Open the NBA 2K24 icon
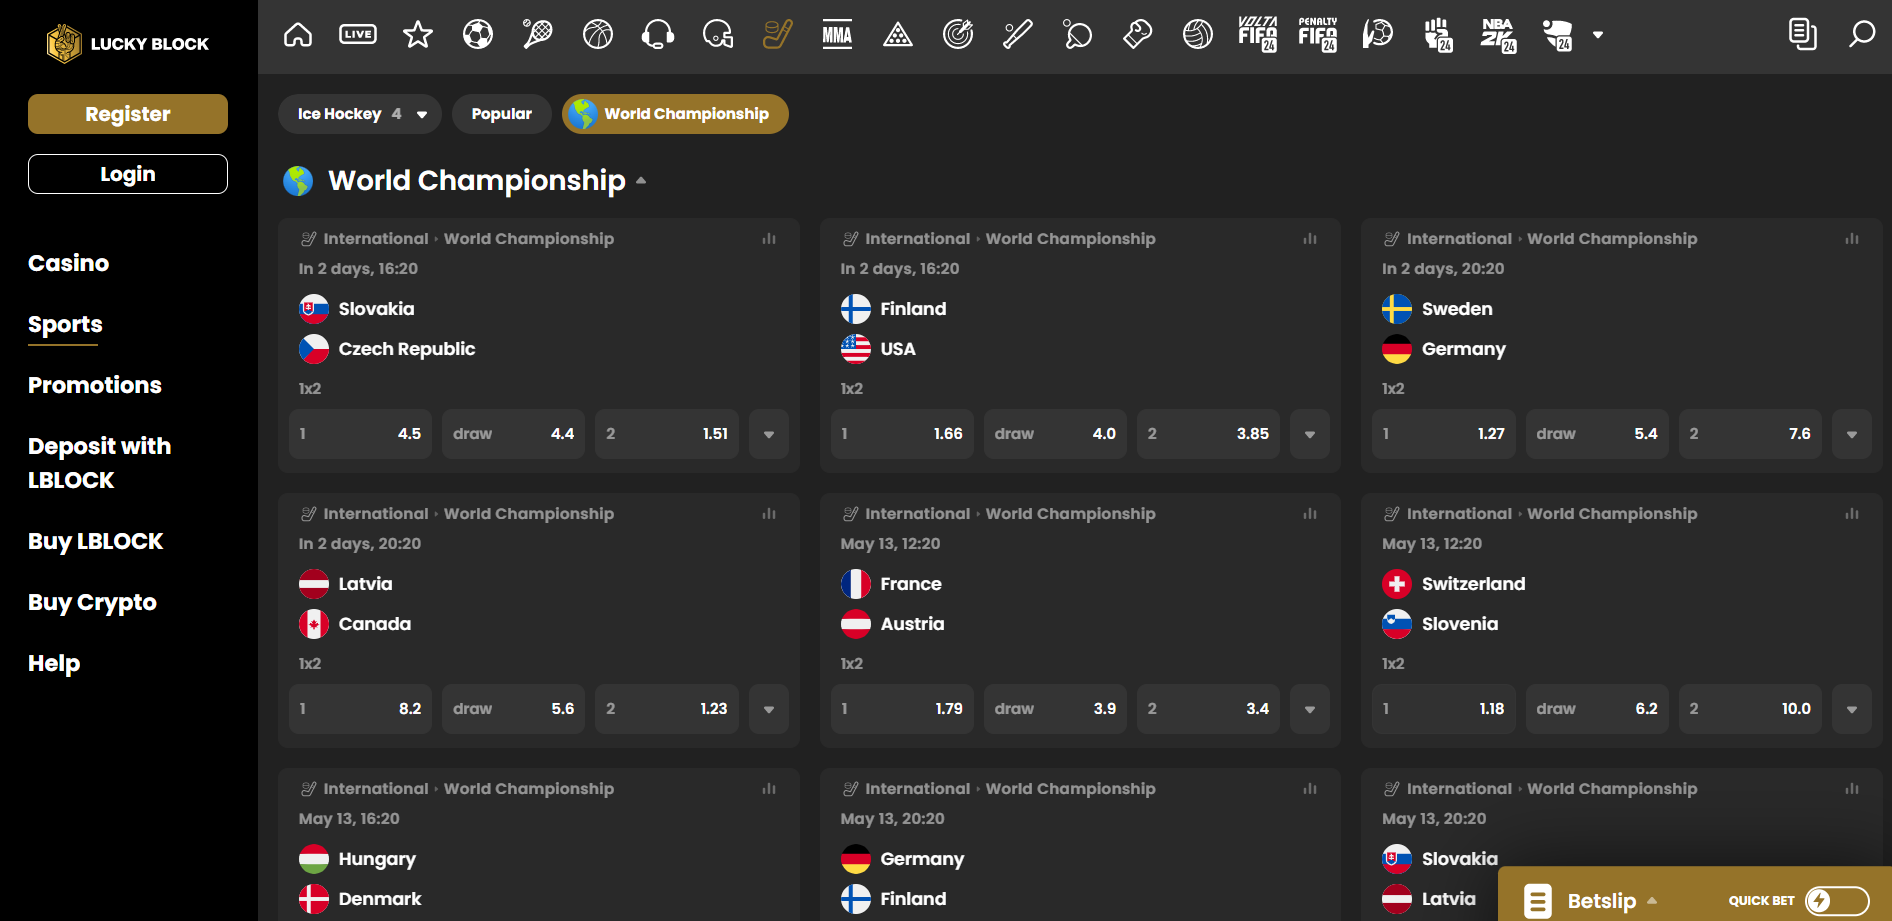This screenshot has height=921, width=1892. coord(1498,35)
